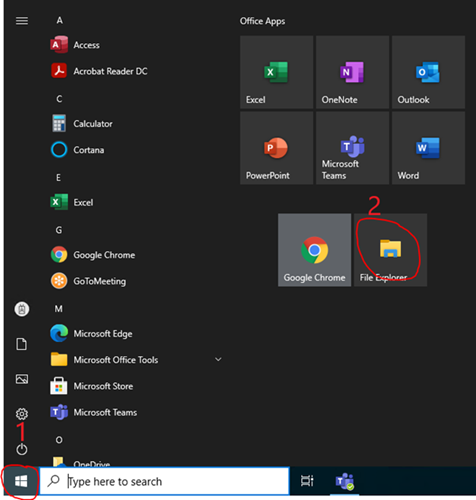Open the Excel tile in Office Apps

tap(276, 72)
